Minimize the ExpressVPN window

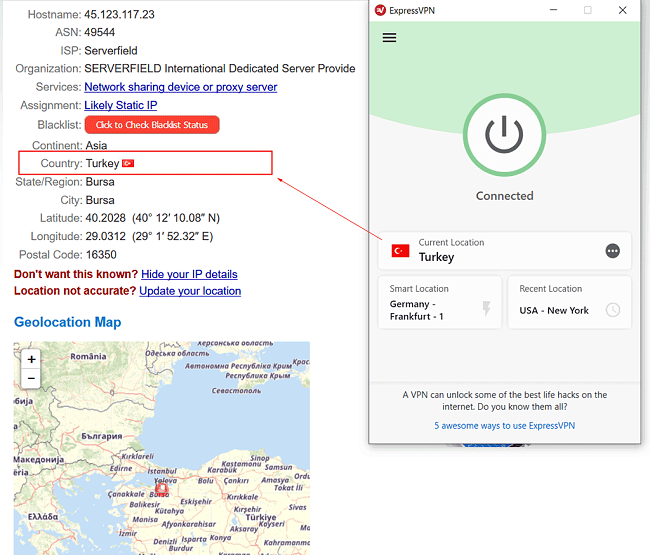553,10
